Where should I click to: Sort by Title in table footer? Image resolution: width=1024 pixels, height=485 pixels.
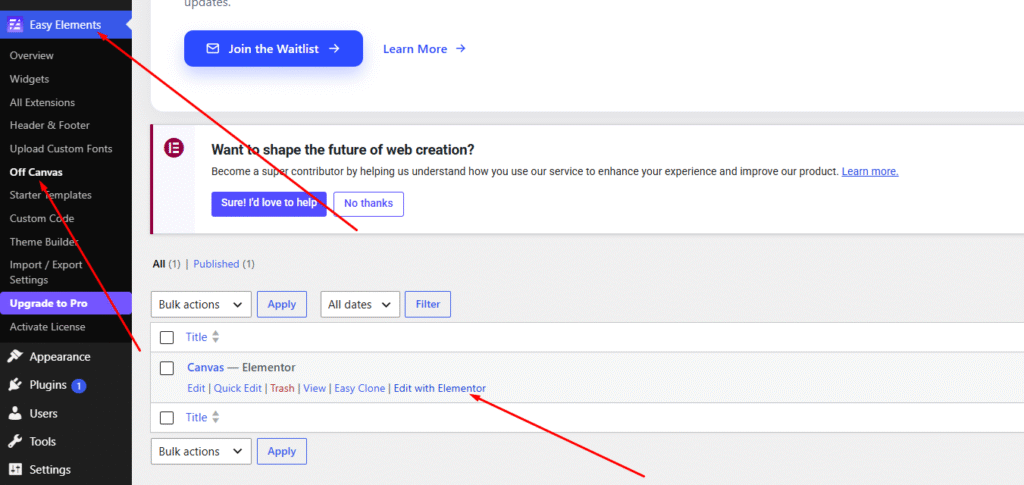coord(197,418)
